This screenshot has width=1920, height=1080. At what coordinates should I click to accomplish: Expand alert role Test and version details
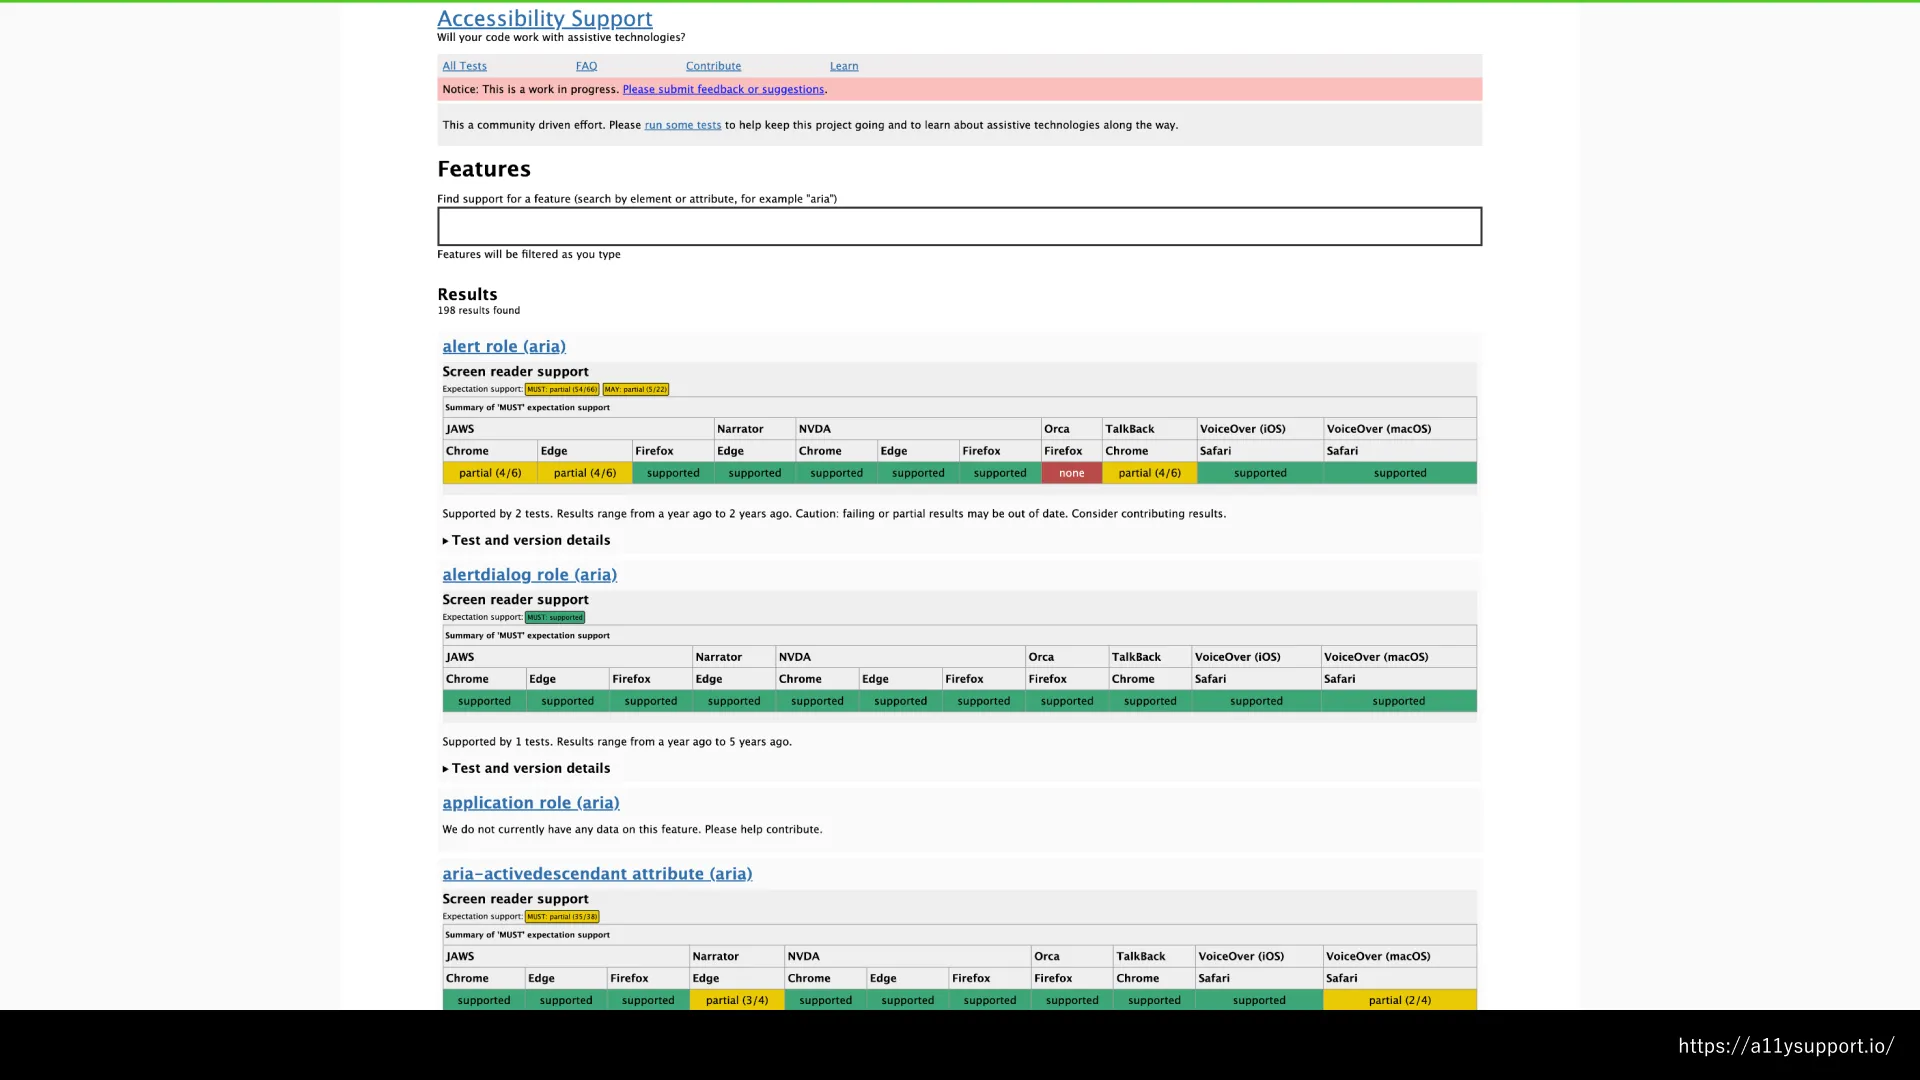click(x=530, y=540)
